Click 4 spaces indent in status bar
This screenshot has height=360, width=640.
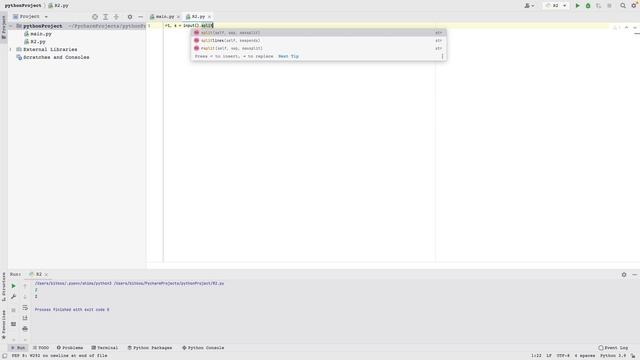584,356
